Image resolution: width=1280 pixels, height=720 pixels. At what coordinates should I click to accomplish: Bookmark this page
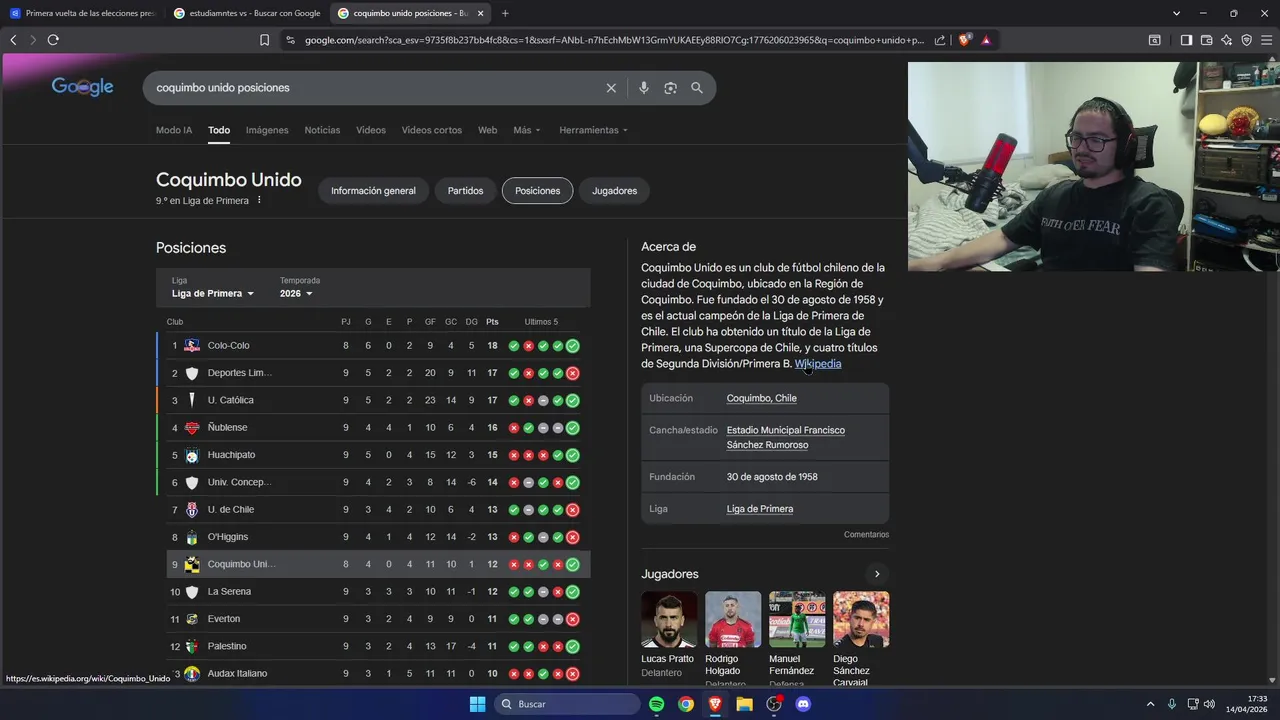point(264,40)
